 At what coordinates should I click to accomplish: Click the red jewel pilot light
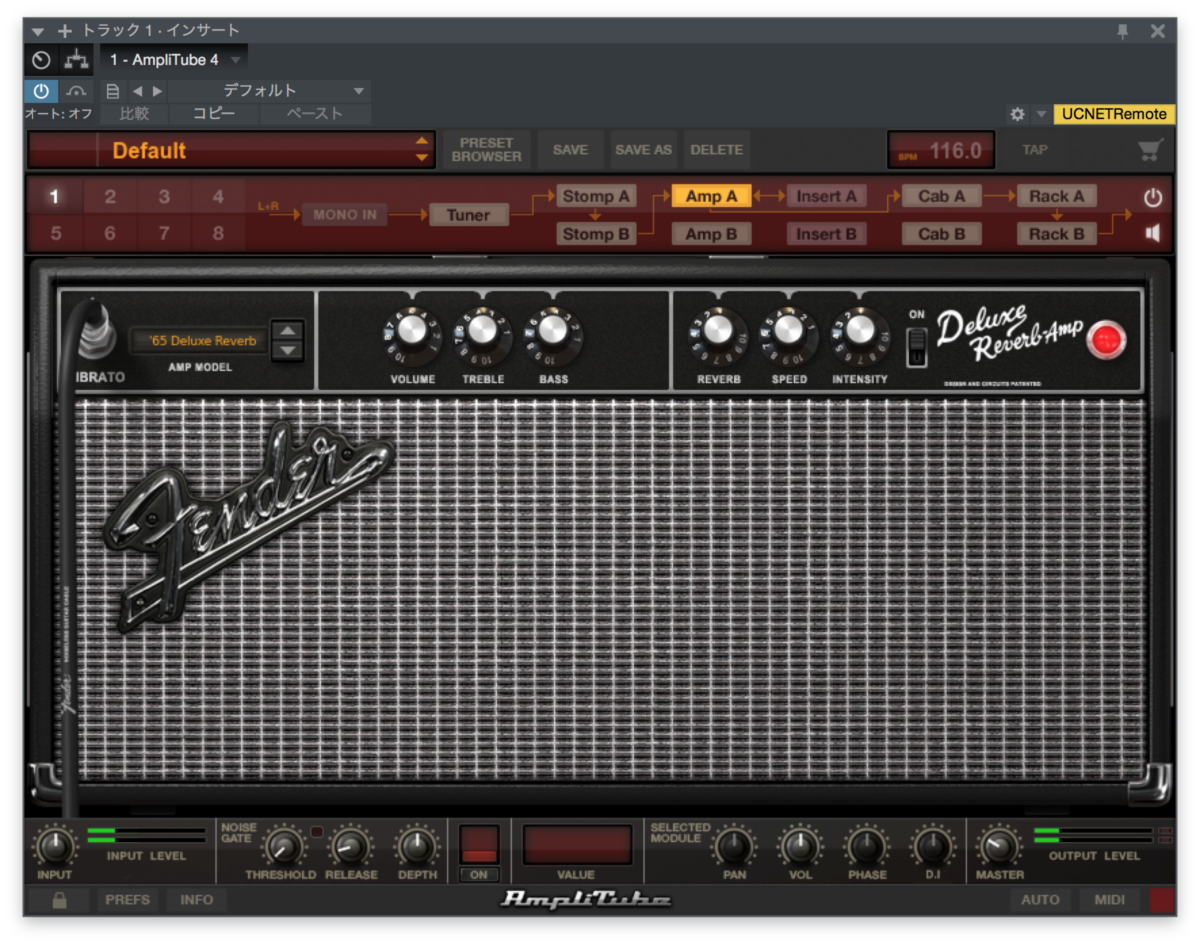[x=1106, y=341]
